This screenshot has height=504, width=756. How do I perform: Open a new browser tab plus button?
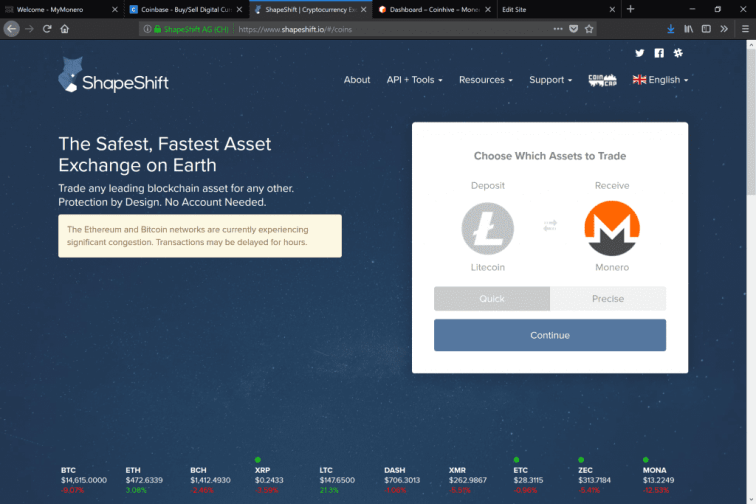tap(631, 9)
